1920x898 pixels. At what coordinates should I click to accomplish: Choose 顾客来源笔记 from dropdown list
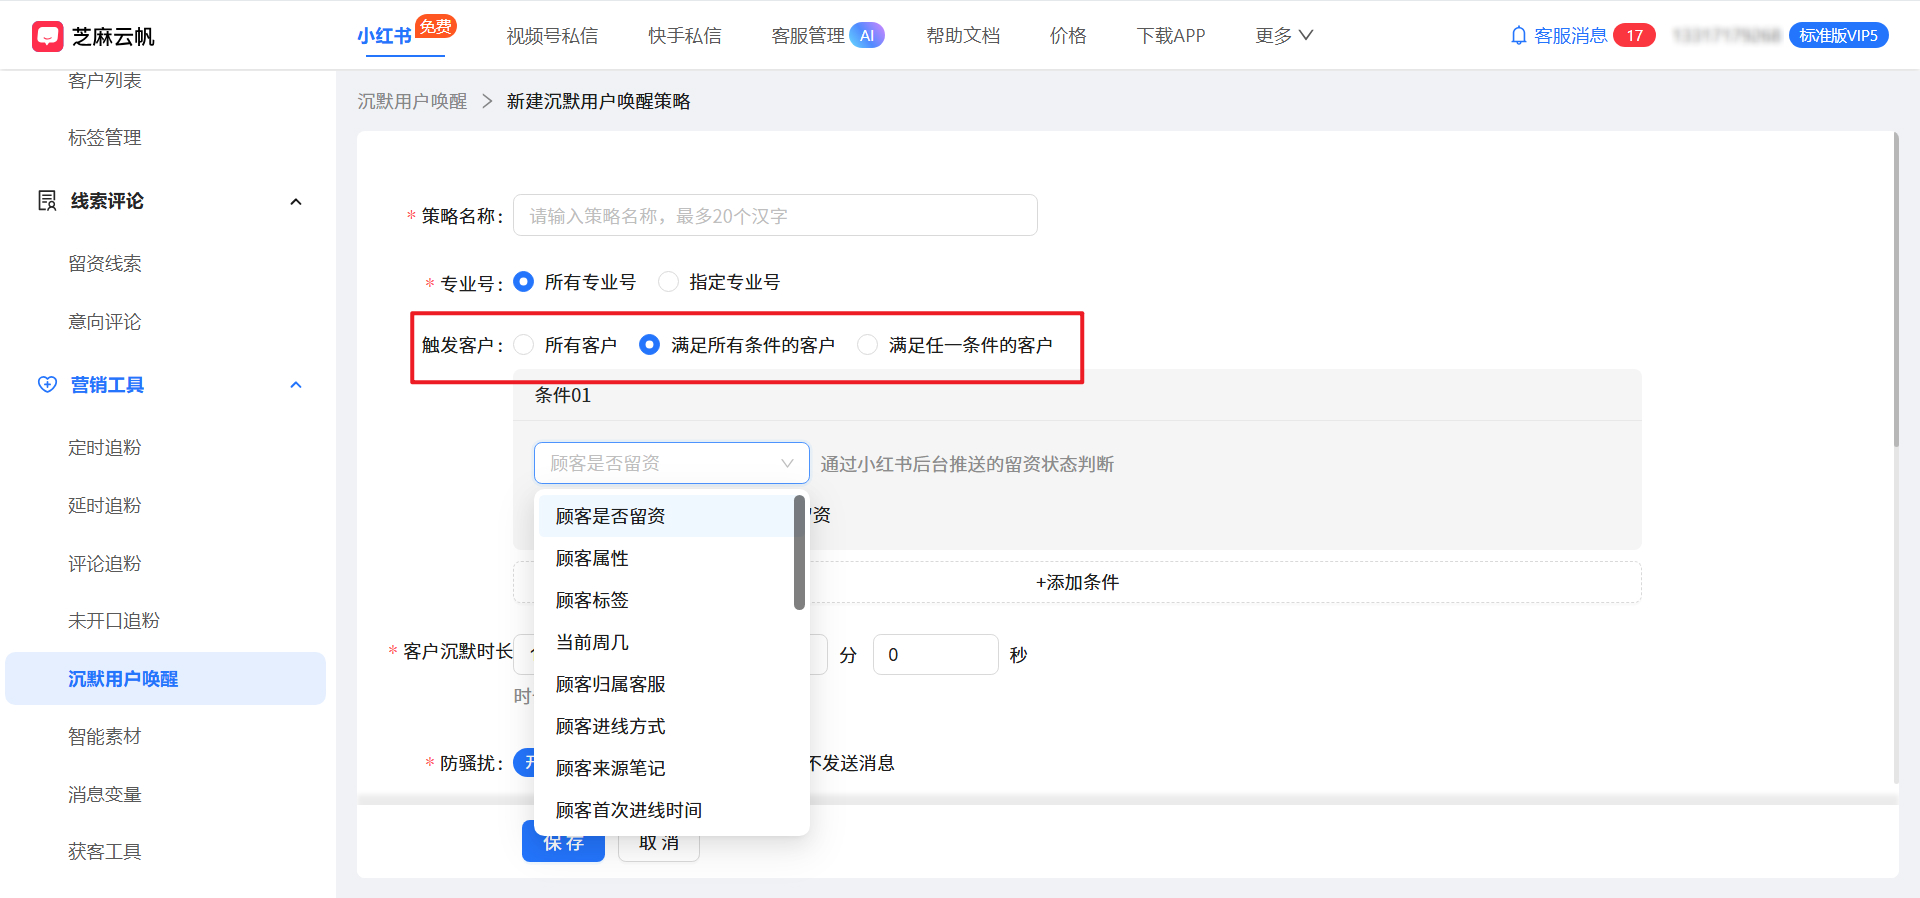pos(666,768)
